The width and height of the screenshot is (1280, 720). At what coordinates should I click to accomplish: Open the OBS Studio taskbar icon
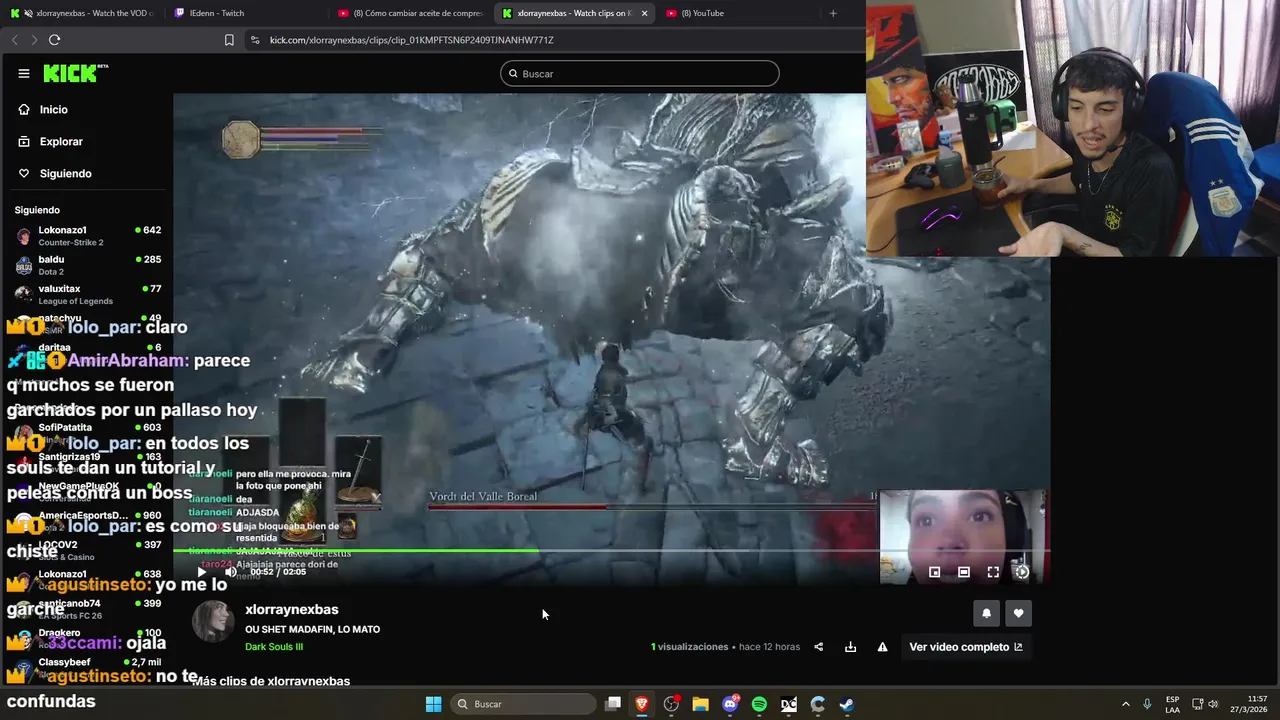point(671,704)
